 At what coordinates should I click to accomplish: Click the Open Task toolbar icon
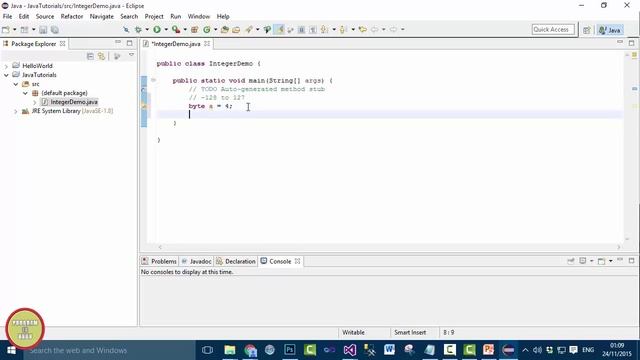coord(236,30)
